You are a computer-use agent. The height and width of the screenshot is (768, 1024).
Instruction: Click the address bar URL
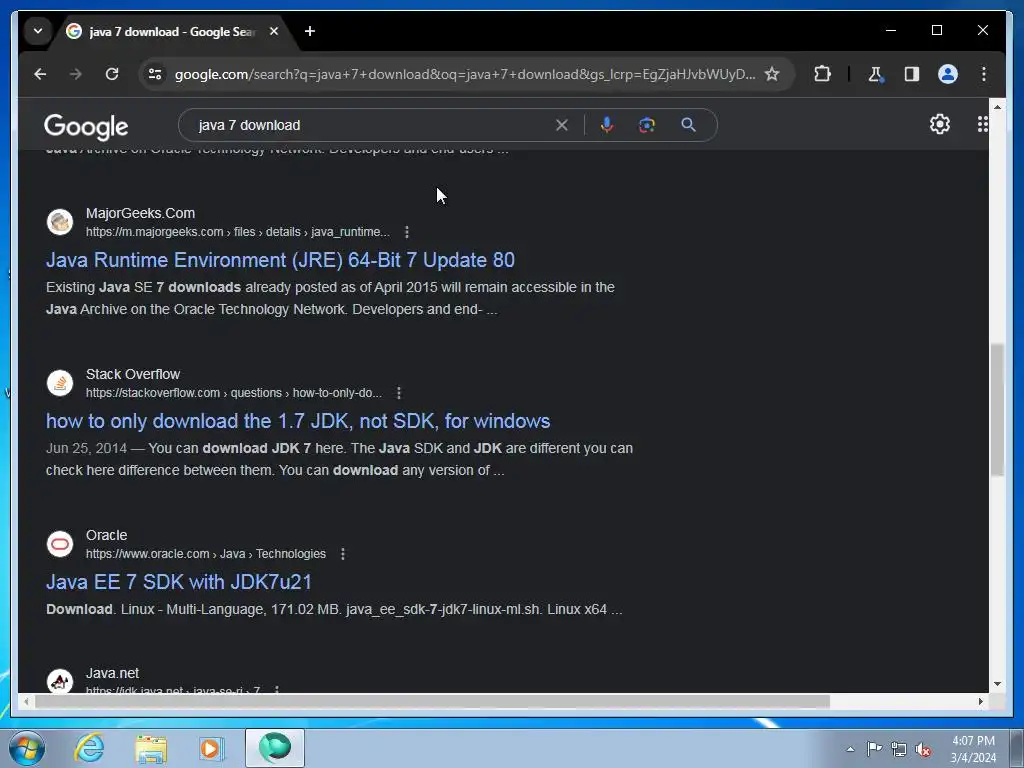(x=464, y=74)
